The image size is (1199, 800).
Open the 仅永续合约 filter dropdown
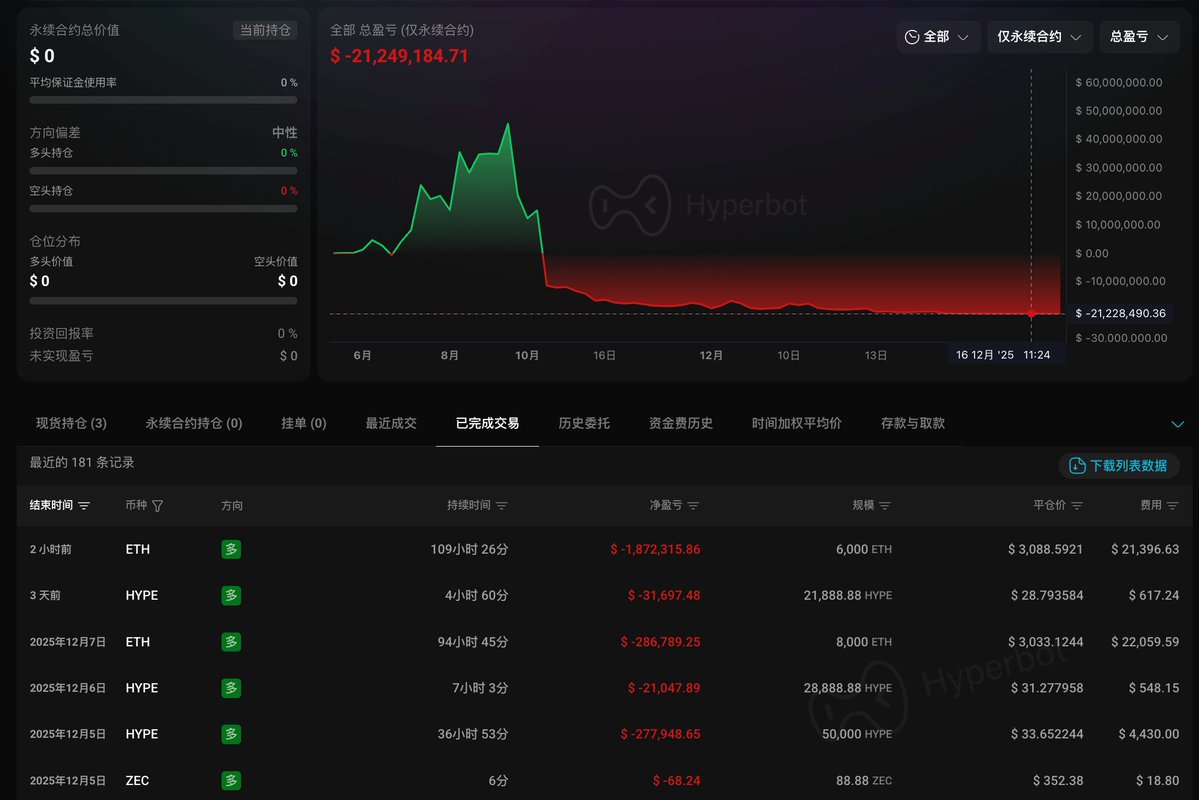click(x=1038, y=37)
